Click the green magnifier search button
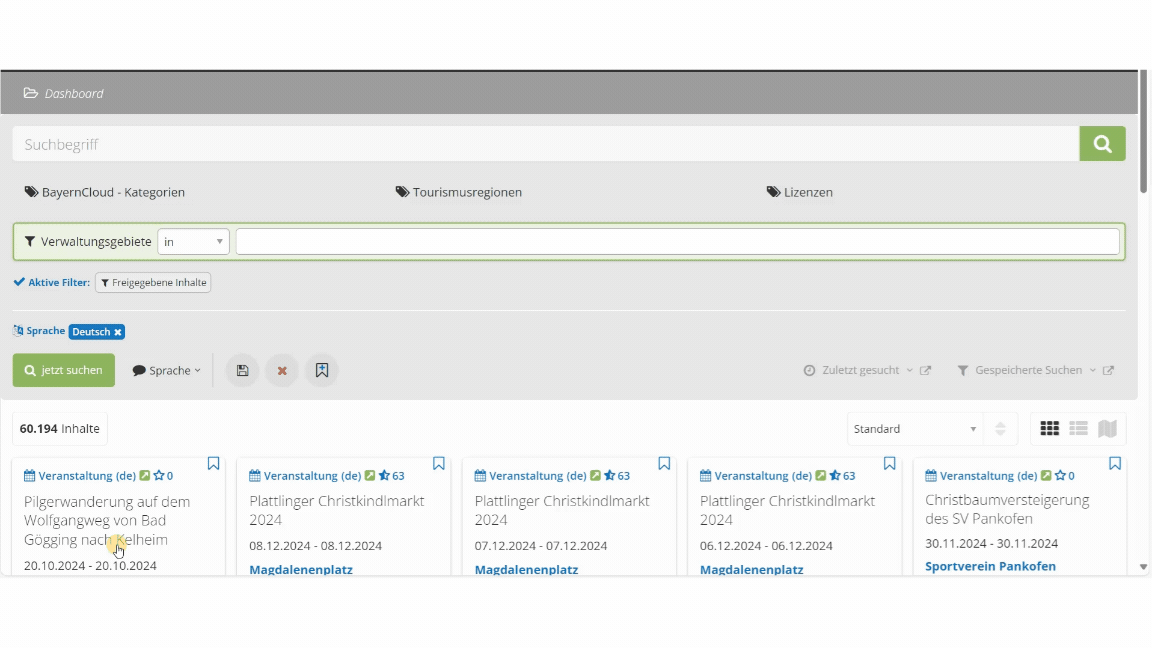Viewport: 1152px width, 648px height. [1102, 144]
